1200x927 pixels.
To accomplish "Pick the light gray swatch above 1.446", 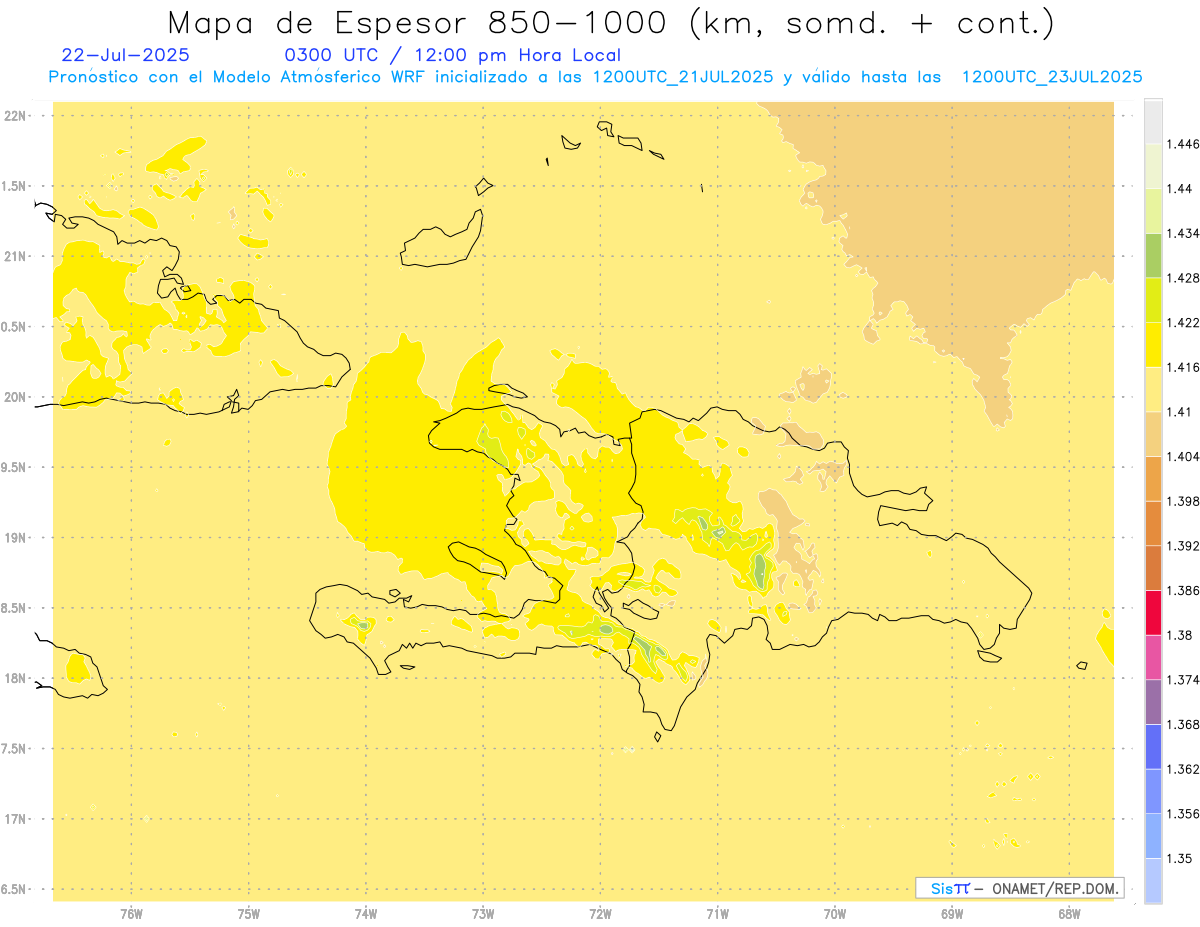I will [1153, 121].
